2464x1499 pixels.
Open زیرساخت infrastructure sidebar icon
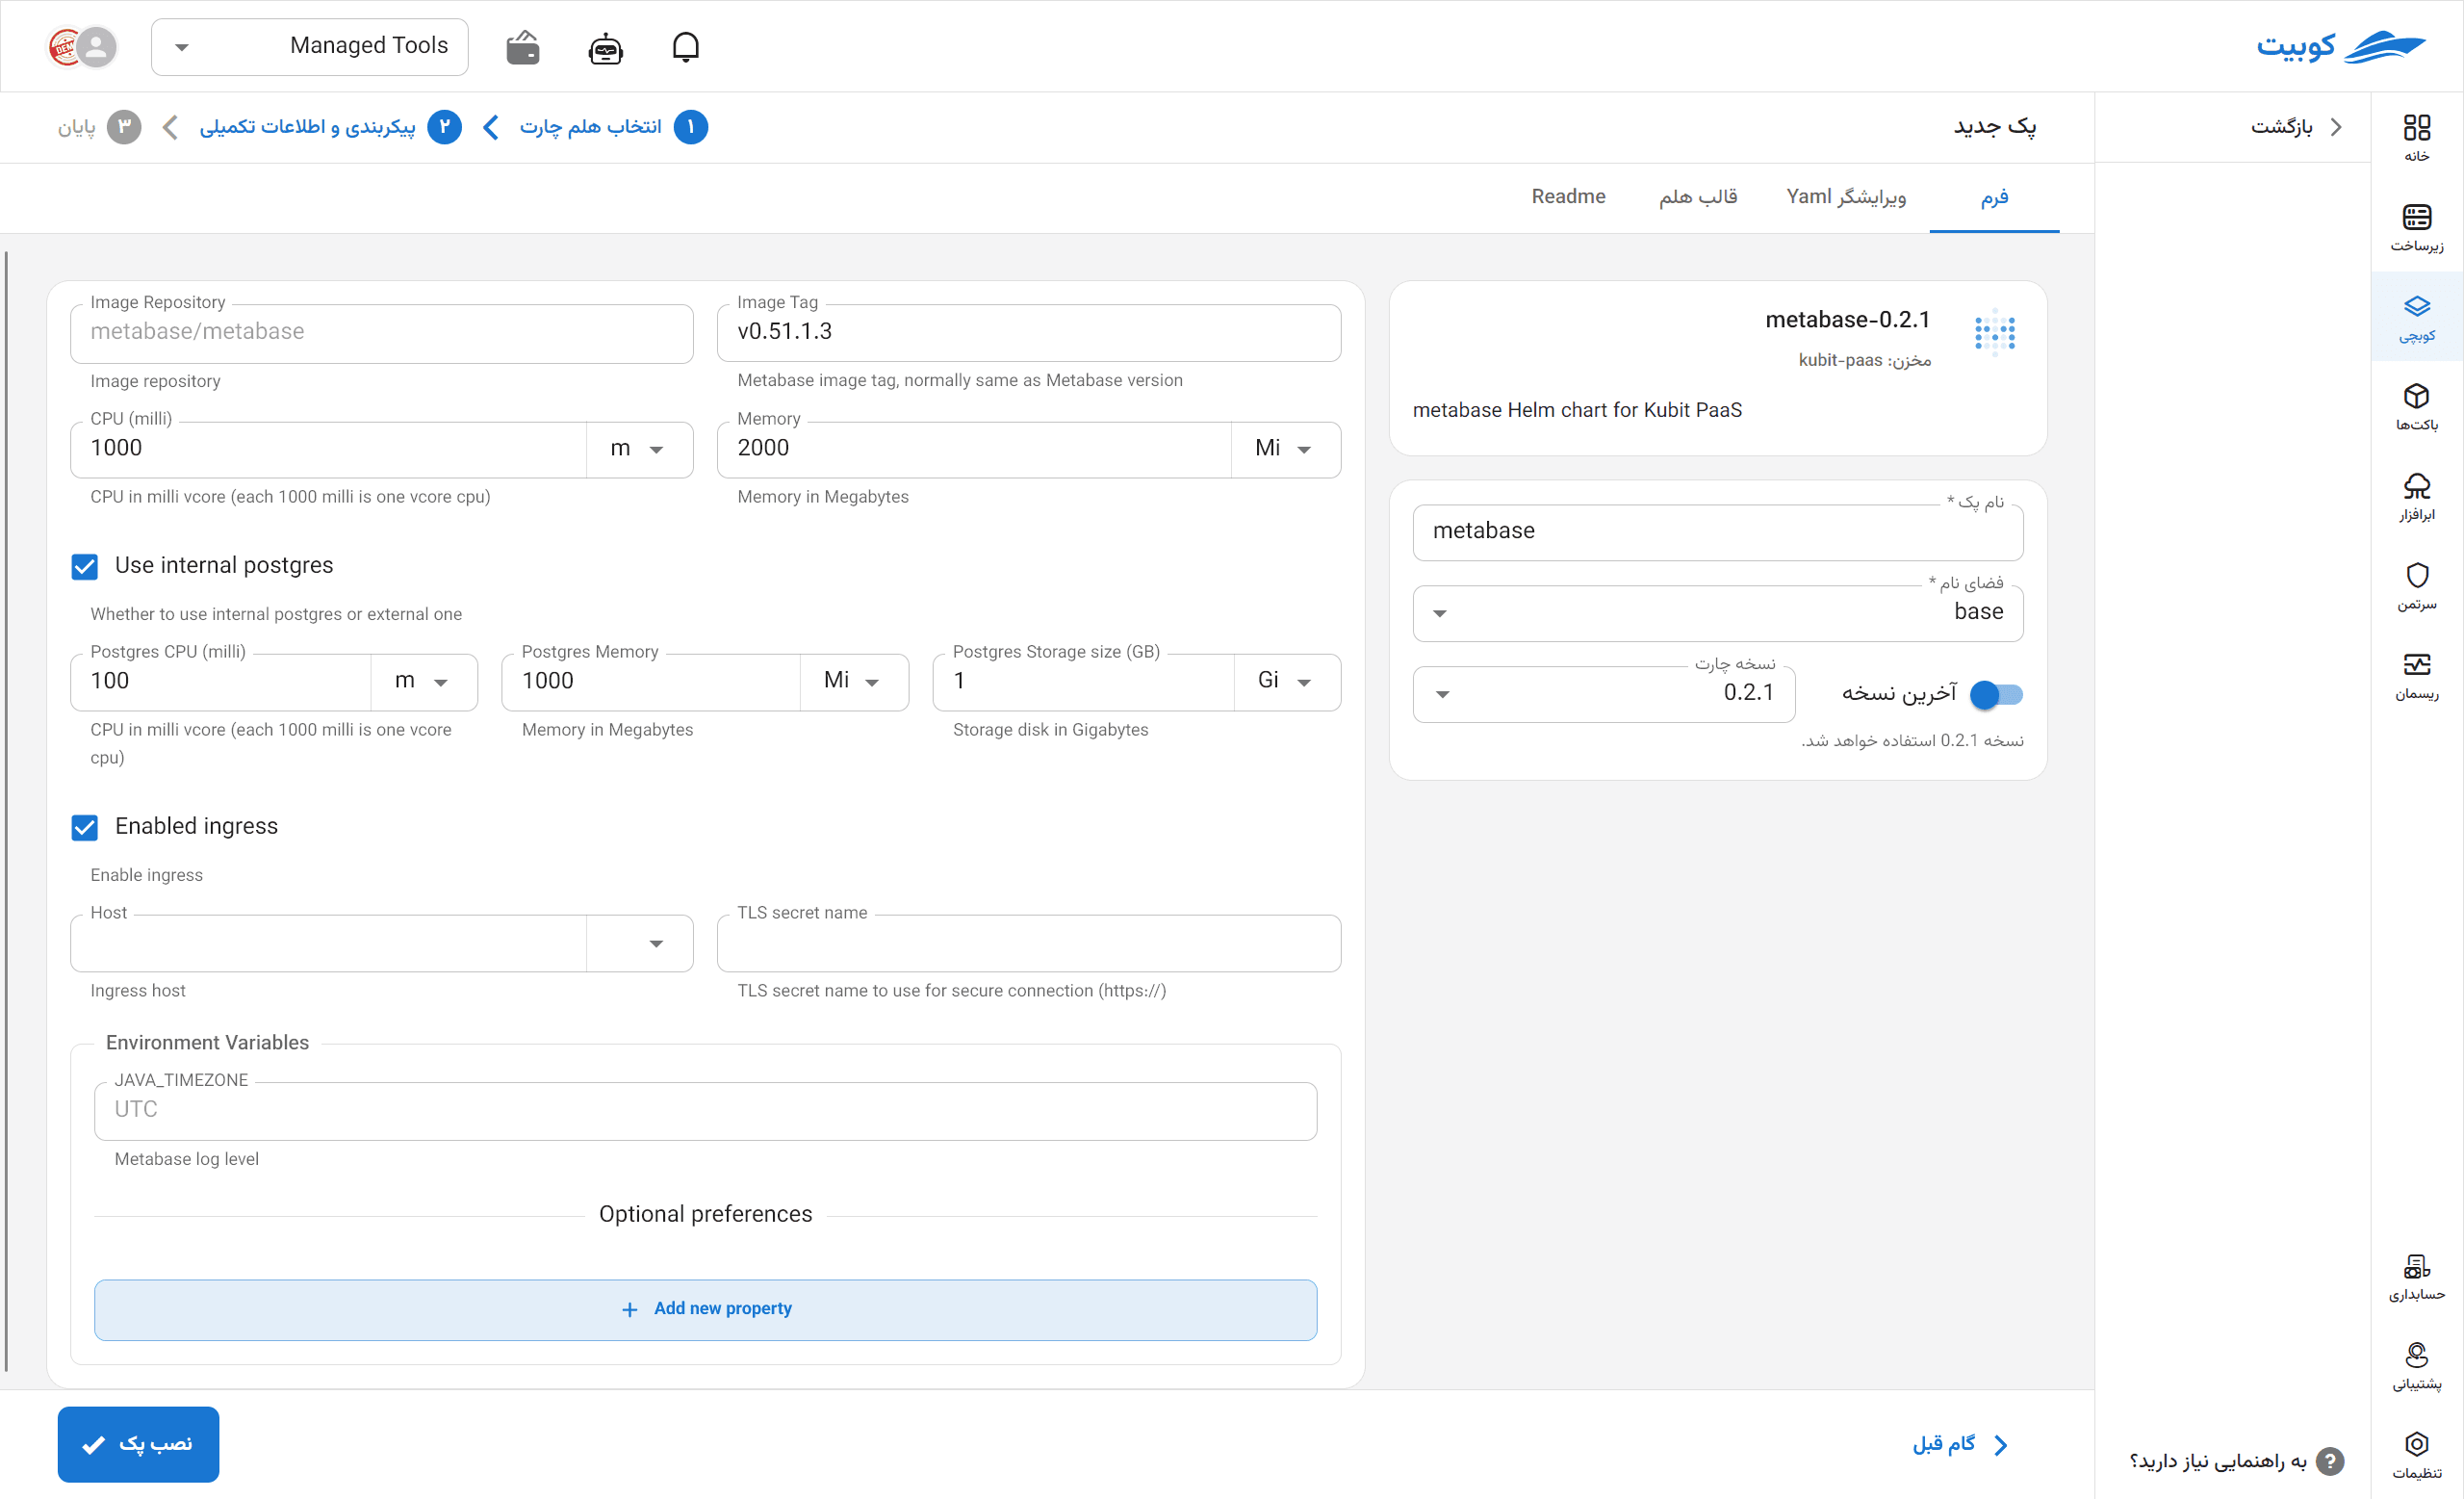coord(2416,227)
